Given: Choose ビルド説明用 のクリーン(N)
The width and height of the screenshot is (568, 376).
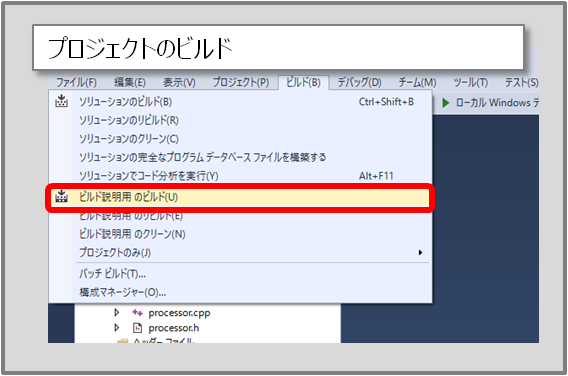Looking at the screenshot, I should (x=240, y=234).
